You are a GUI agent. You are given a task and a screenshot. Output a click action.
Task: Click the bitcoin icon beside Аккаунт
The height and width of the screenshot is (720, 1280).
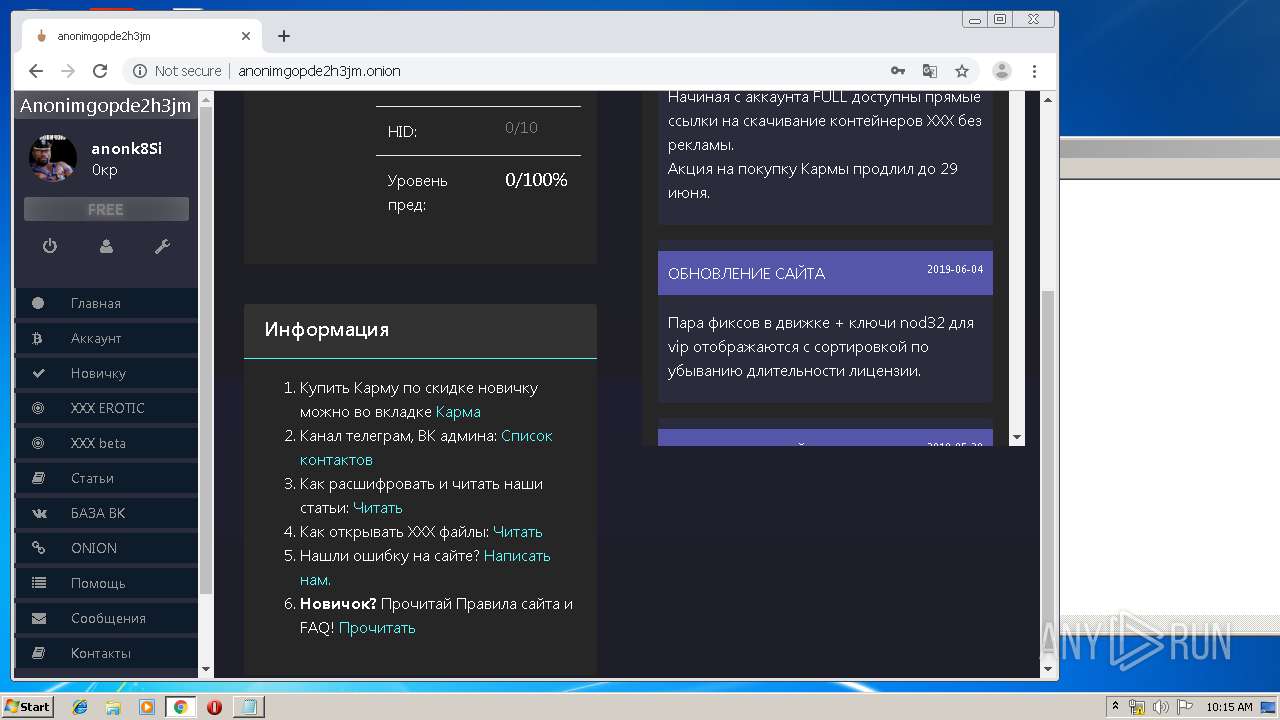click(38, 338)
